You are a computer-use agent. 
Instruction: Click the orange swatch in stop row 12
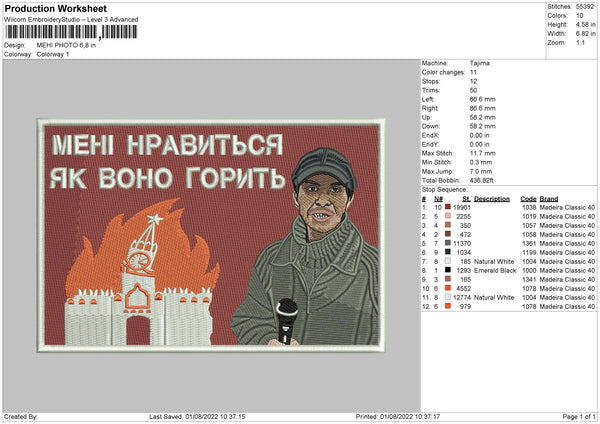[x=448, y=306]
